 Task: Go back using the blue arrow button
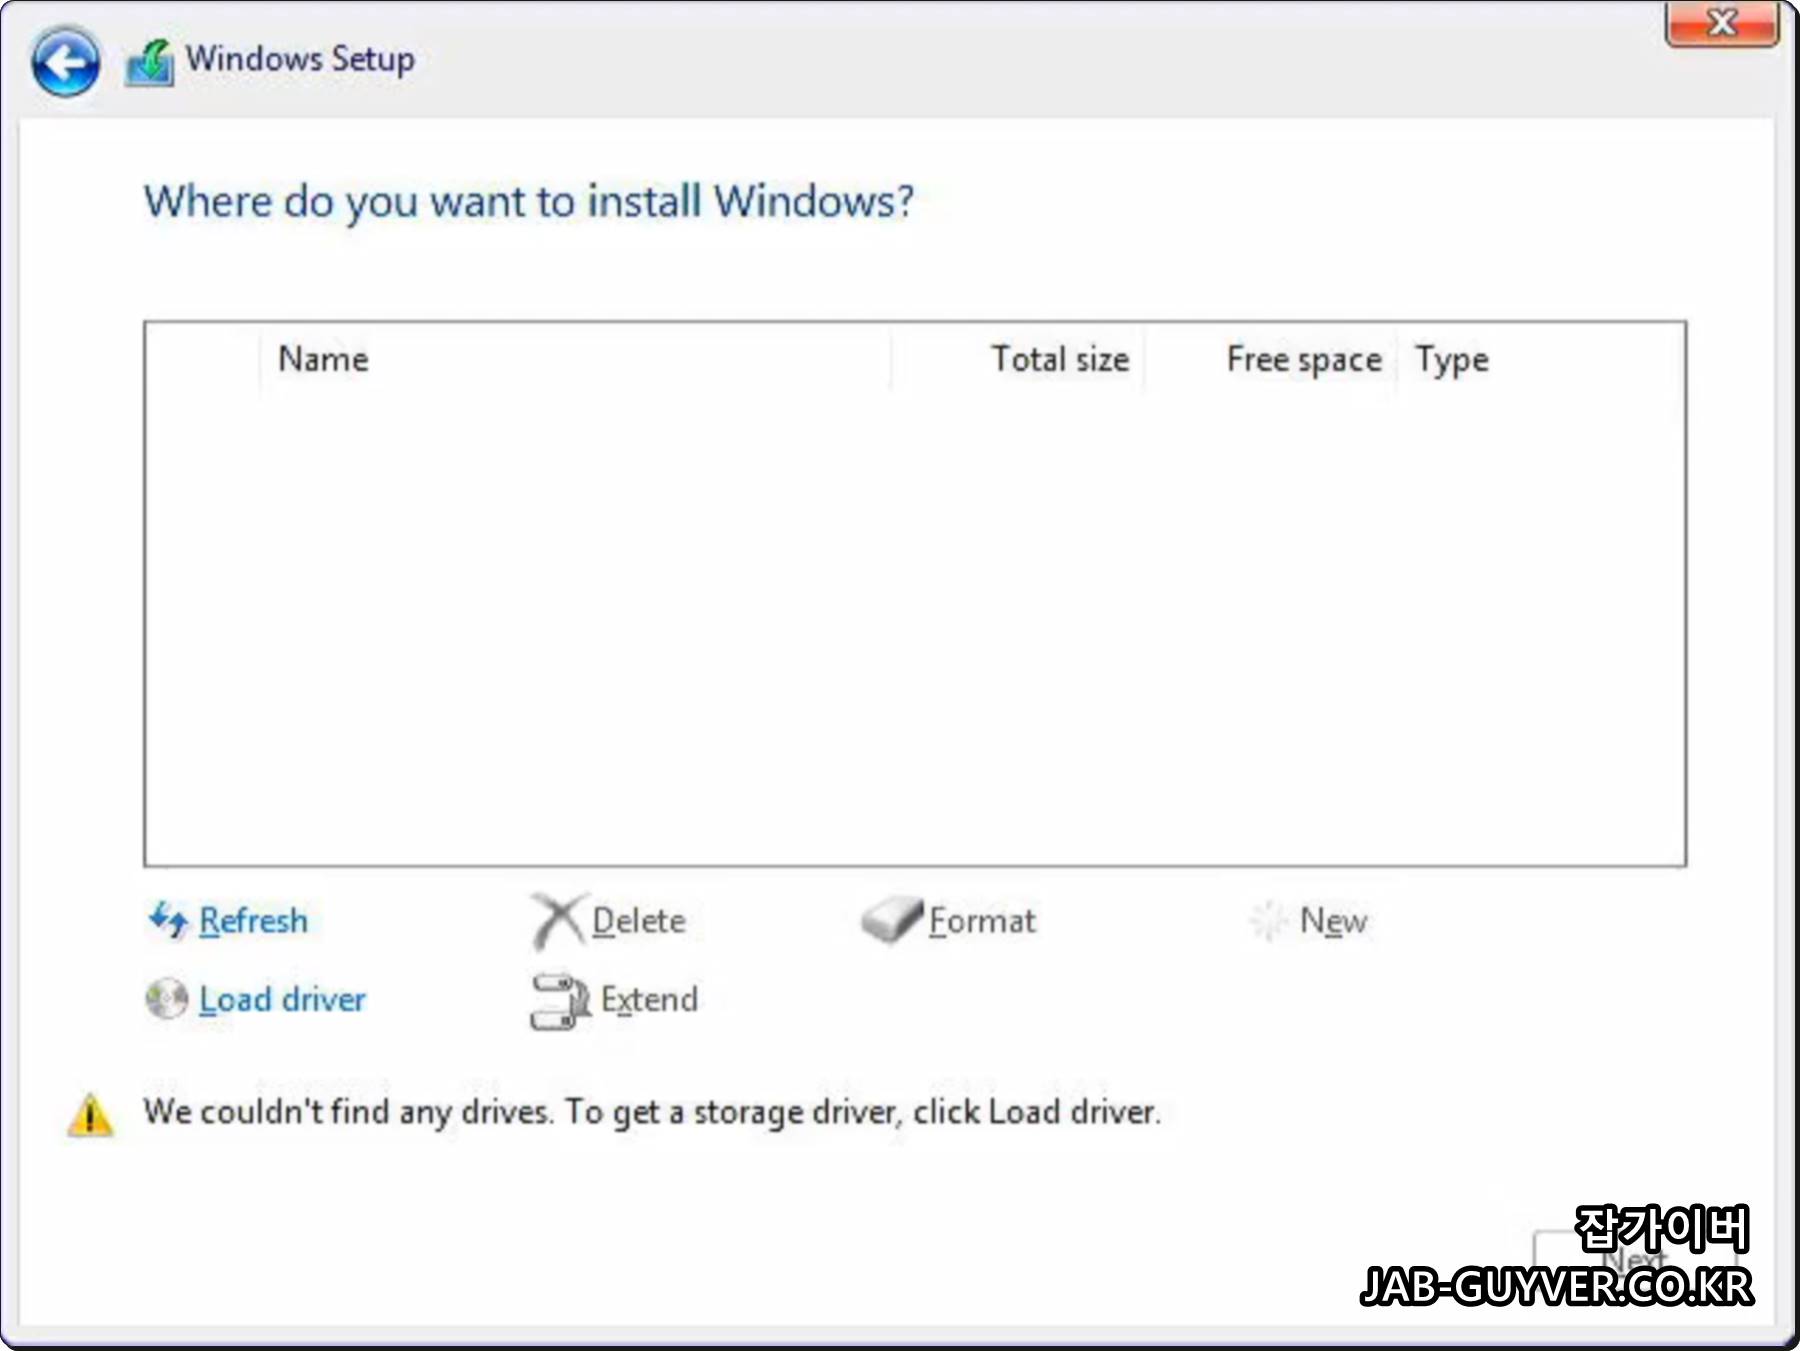click(x=65, y=64)
